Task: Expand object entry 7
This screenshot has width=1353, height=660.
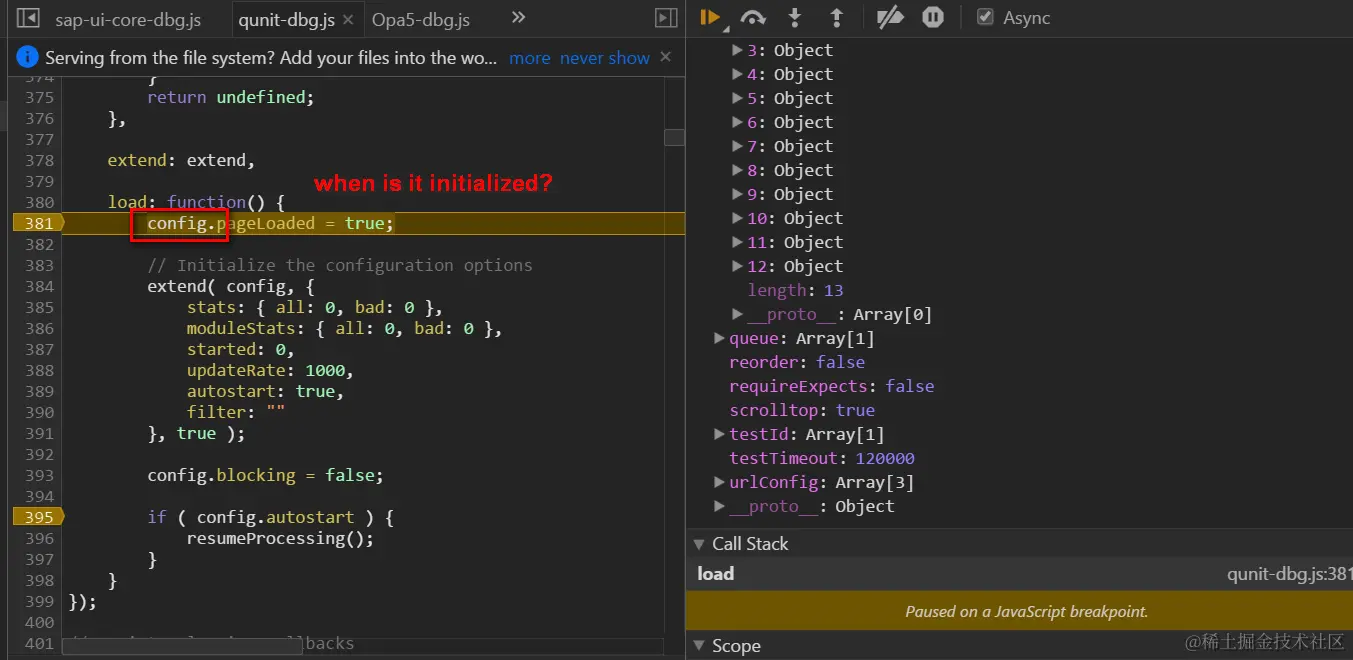Action: click(x=737, y=146)
